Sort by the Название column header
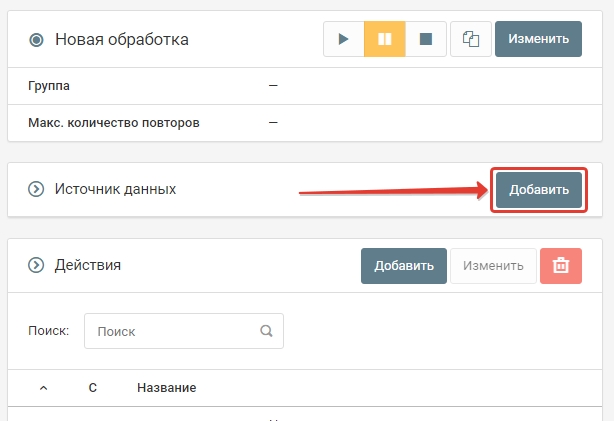The image size is (614, 421). [x=166, y=388]
